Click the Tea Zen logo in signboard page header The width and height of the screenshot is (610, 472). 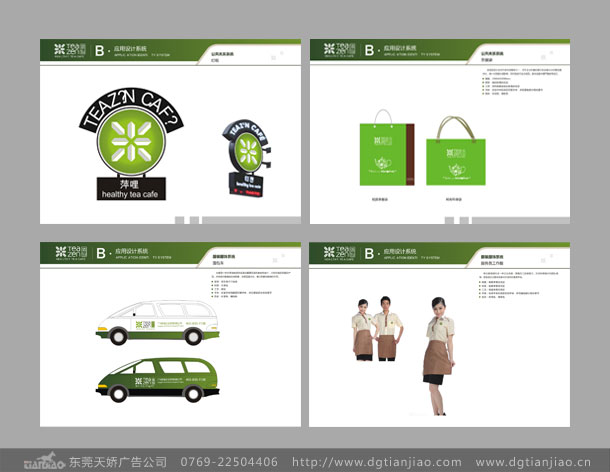click(70, 50)
